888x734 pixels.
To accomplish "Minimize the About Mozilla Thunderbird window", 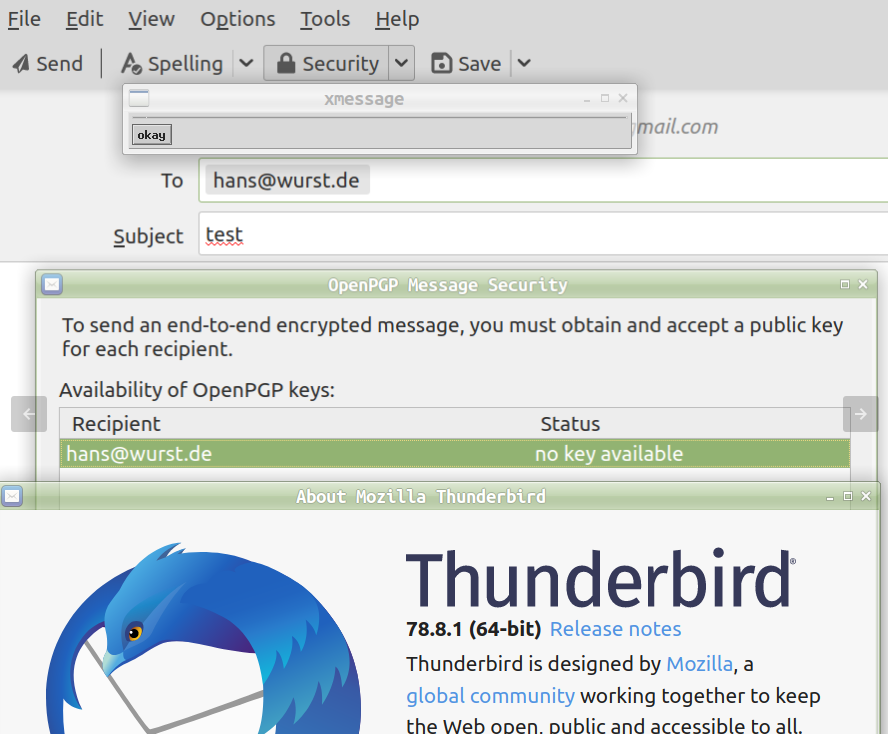I will (x=830, y=497).
